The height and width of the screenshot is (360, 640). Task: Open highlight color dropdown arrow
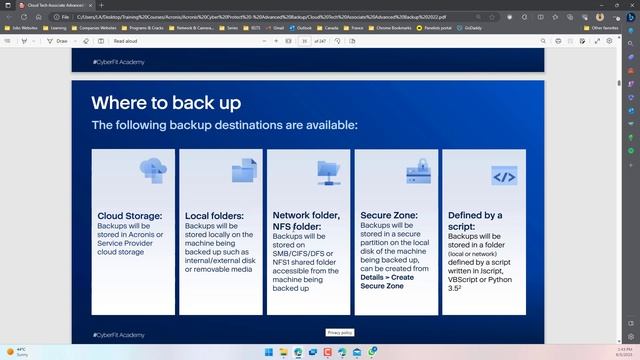tap(33, 41)
